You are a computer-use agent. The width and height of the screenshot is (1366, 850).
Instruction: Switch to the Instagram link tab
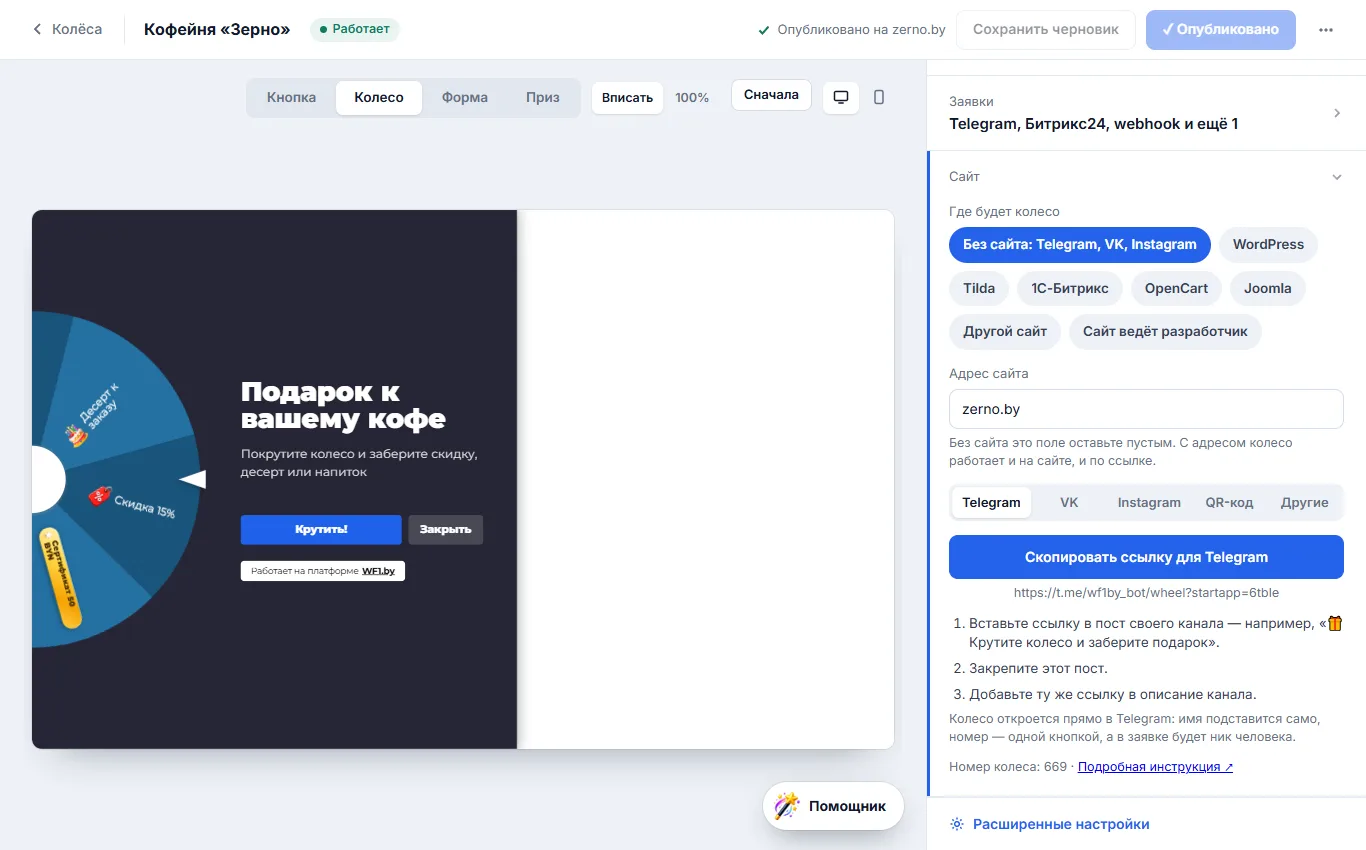(1149, 503)
